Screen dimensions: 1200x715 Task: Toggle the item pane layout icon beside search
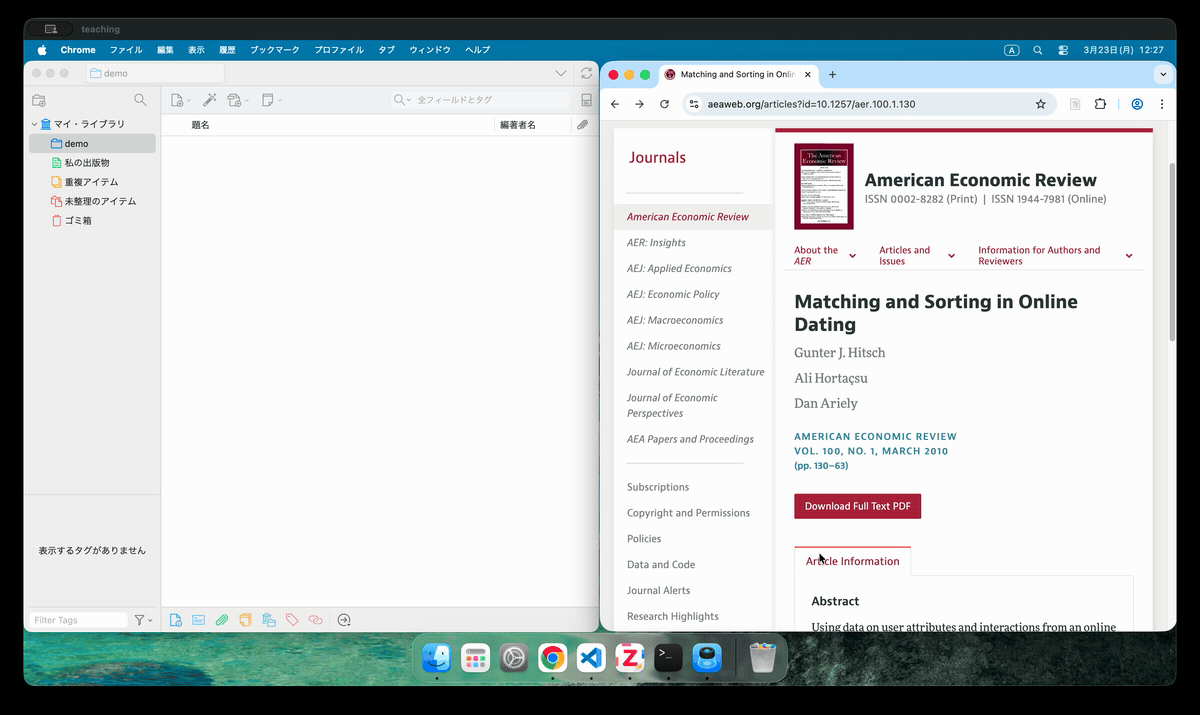(586, 100)
